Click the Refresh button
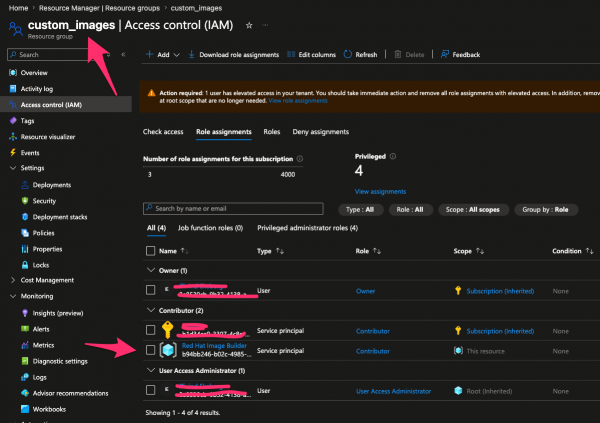 [x=360, y=55]
